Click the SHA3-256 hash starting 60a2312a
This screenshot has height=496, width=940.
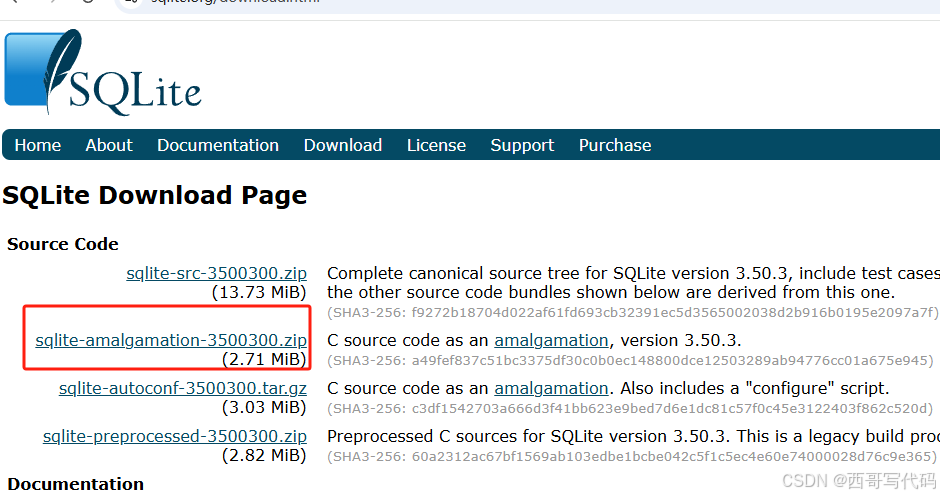point(632,456)
